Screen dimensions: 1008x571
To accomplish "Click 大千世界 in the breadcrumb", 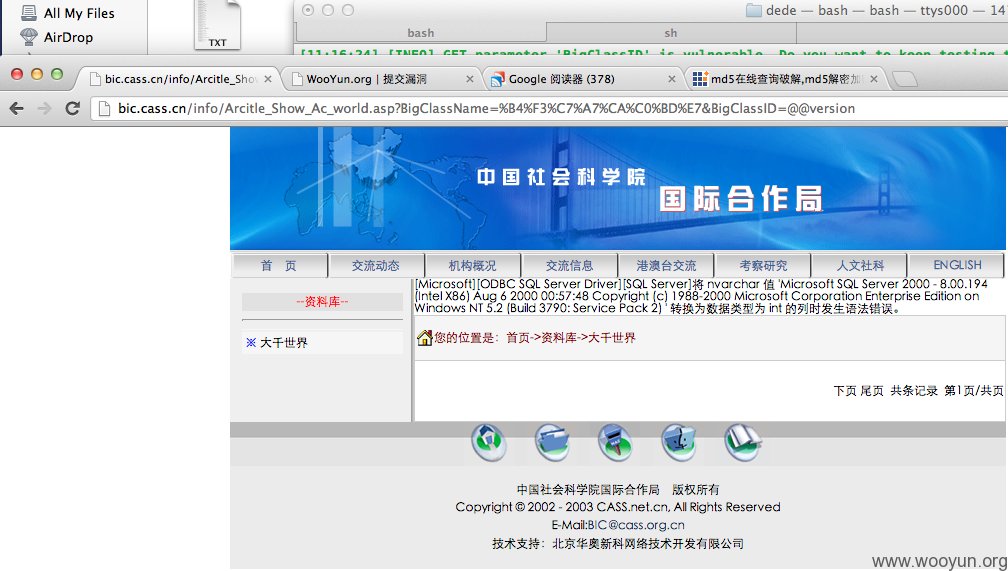I will tap(612, 338).
